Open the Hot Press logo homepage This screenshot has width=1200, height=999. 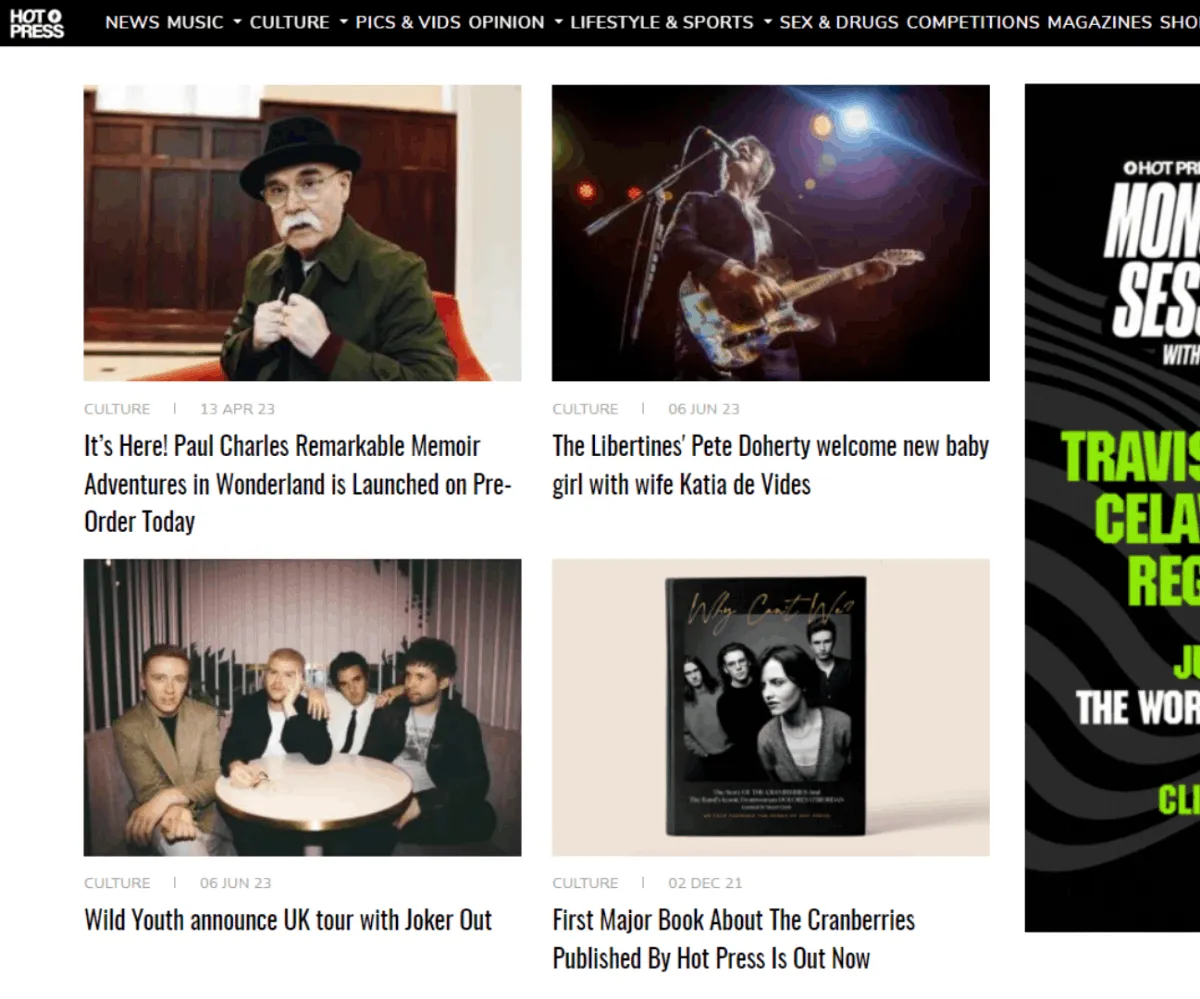[37, 22]
